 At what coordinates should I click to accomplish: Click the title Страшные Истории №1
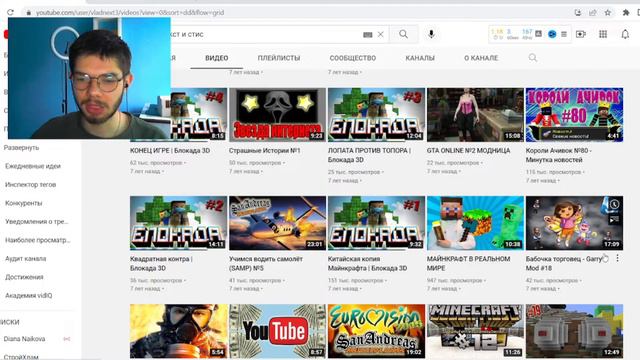pyautogui.click(x=264, y=151)
